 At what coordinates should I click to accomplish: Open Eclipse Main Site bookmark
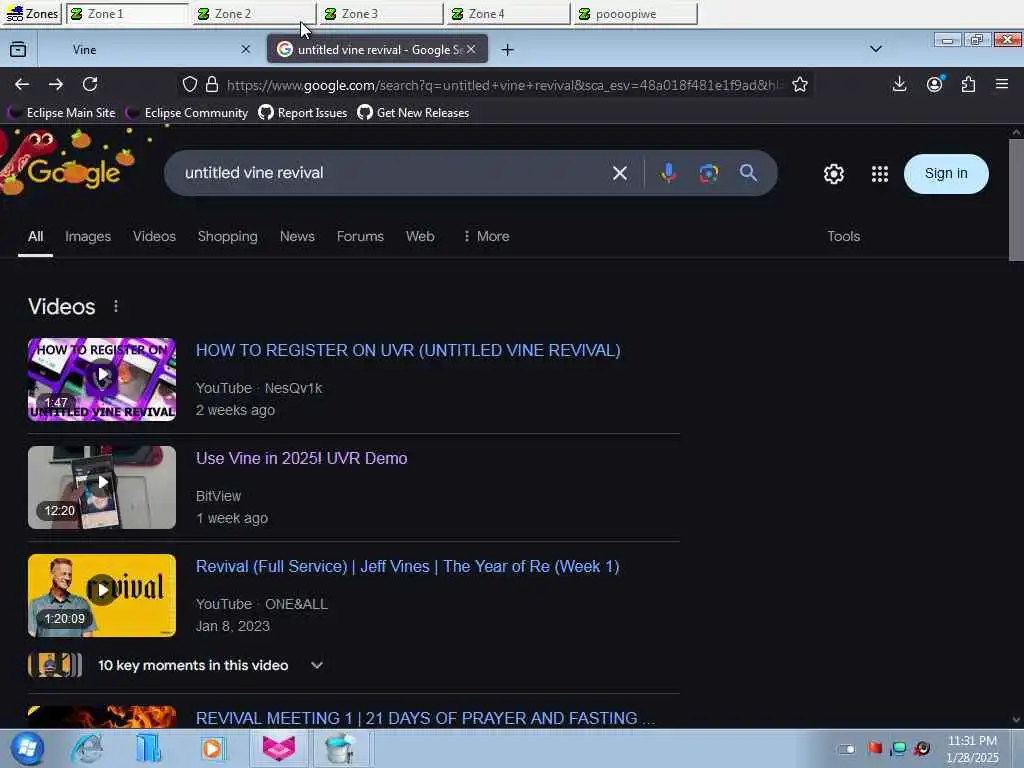[62, 113]
